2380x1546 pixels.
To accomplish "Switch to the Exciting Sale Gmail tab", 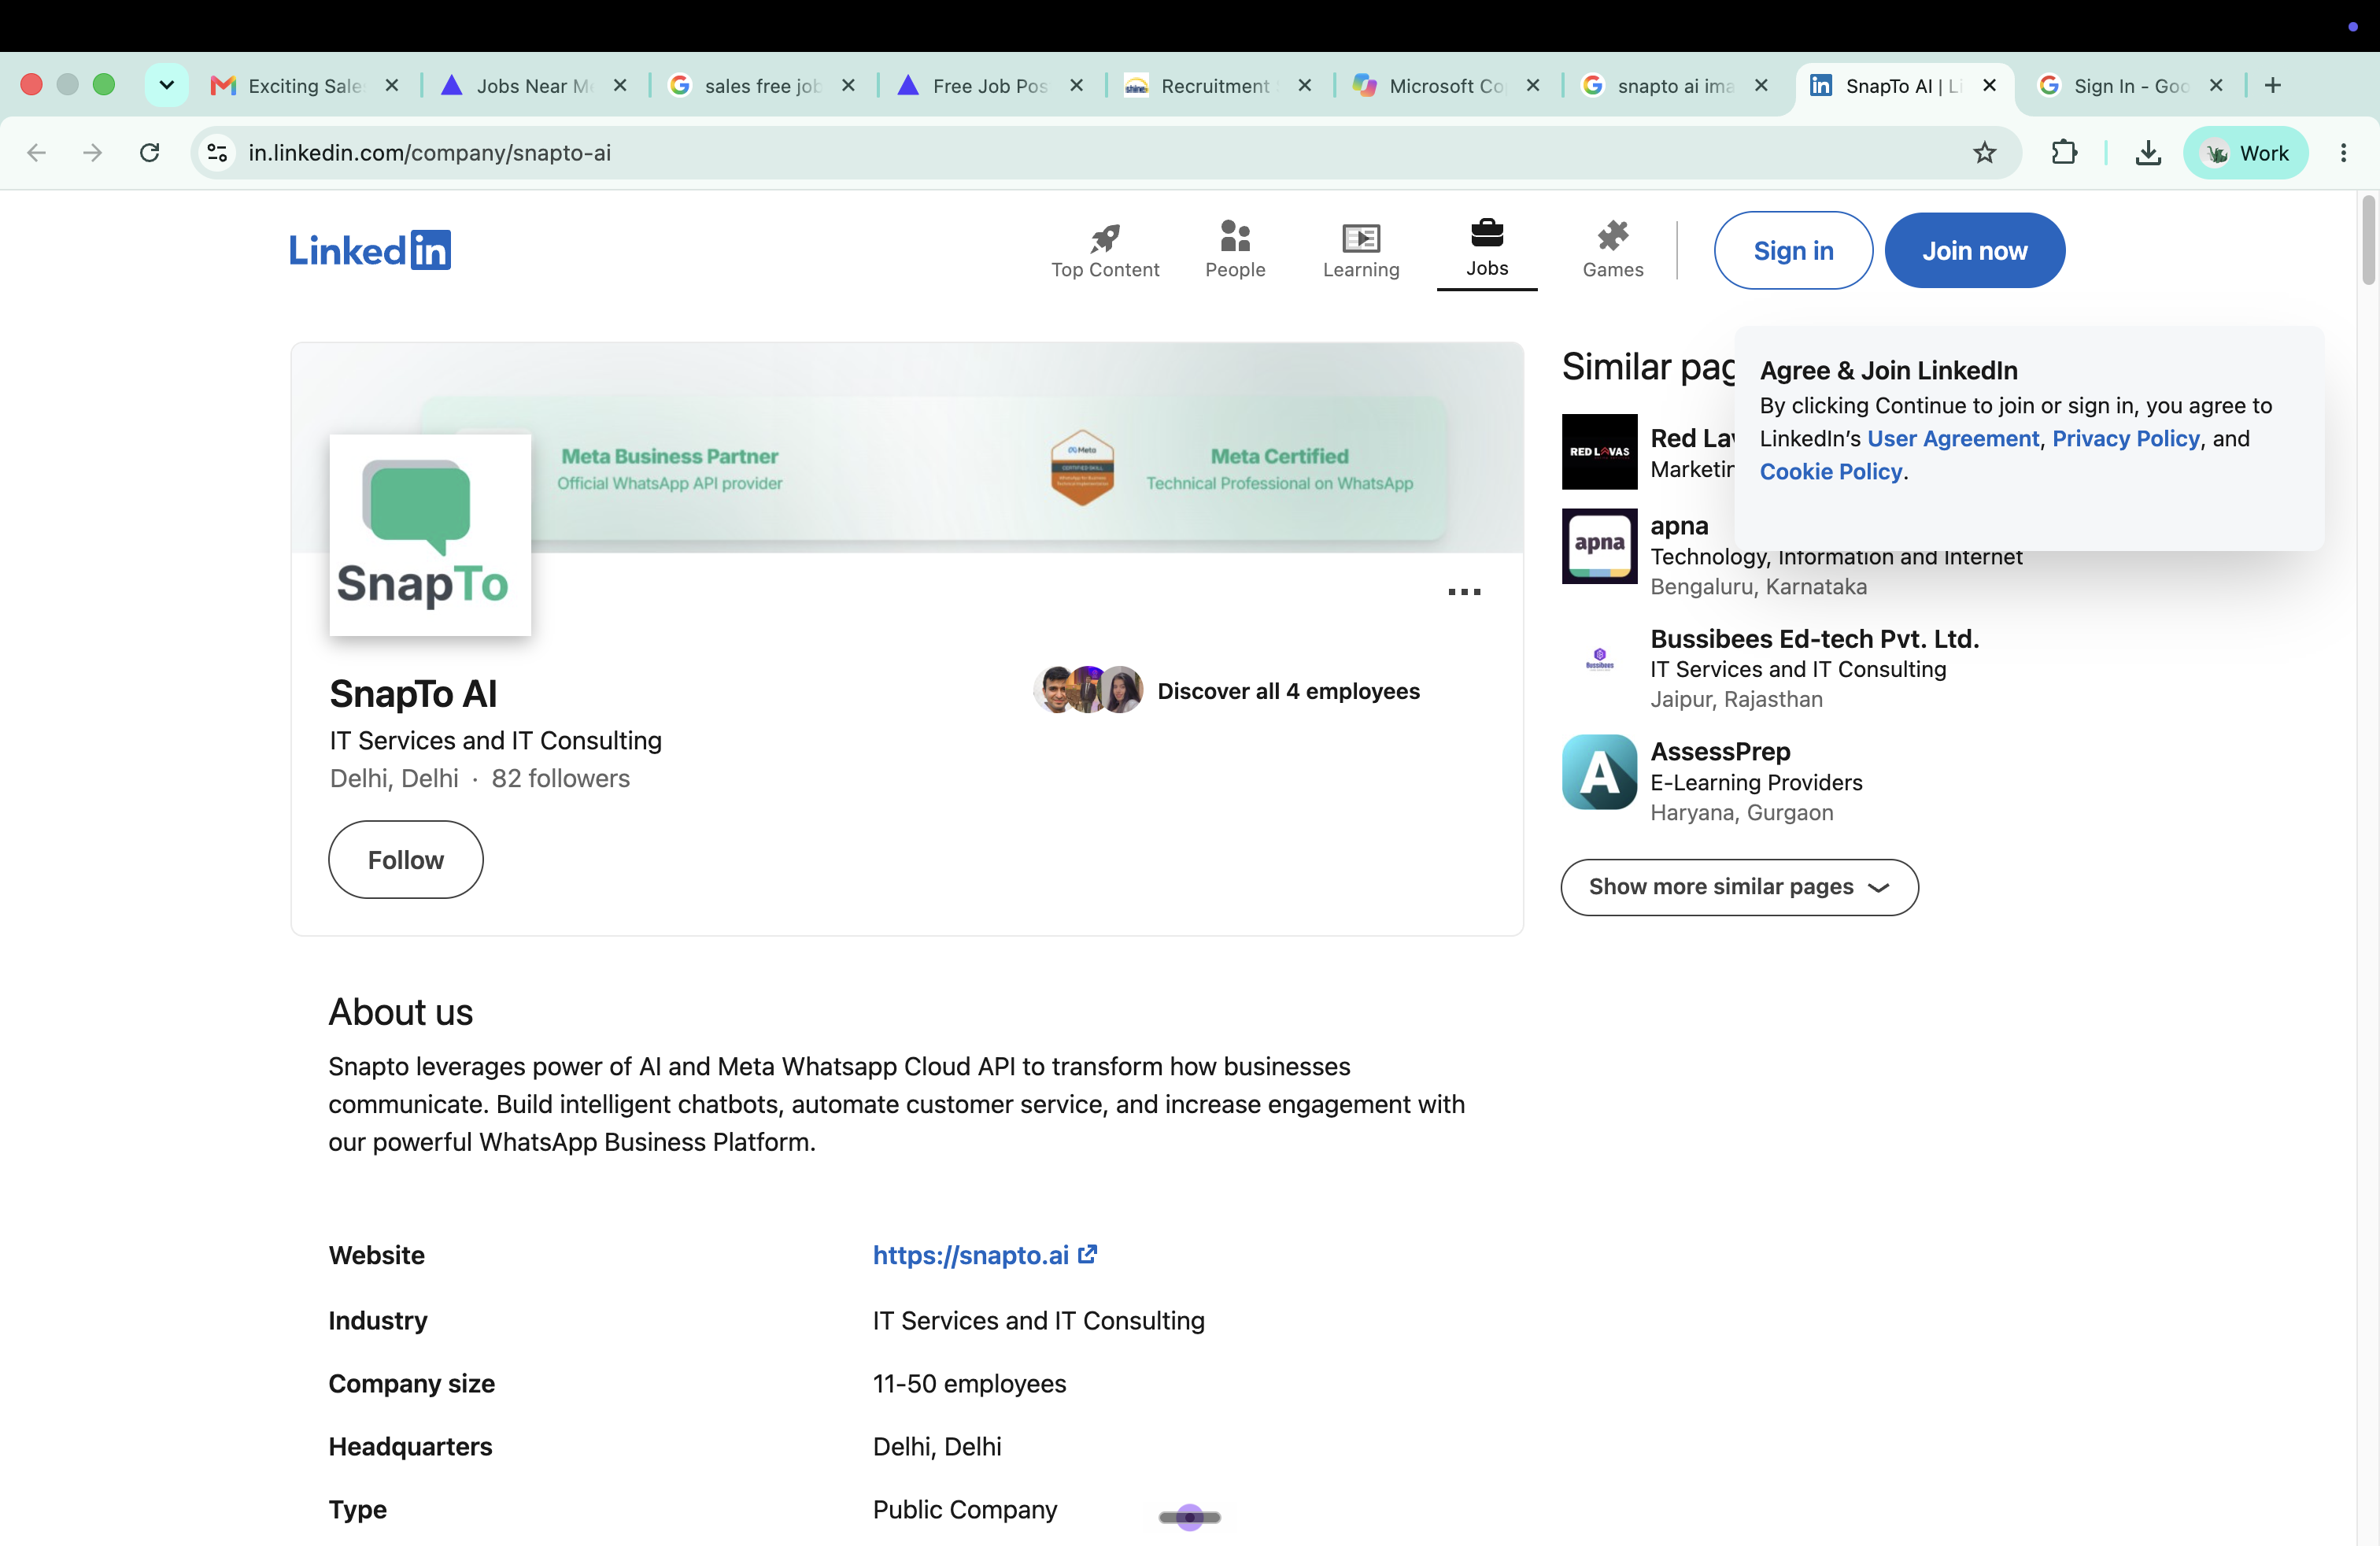I will coord(304,86).
